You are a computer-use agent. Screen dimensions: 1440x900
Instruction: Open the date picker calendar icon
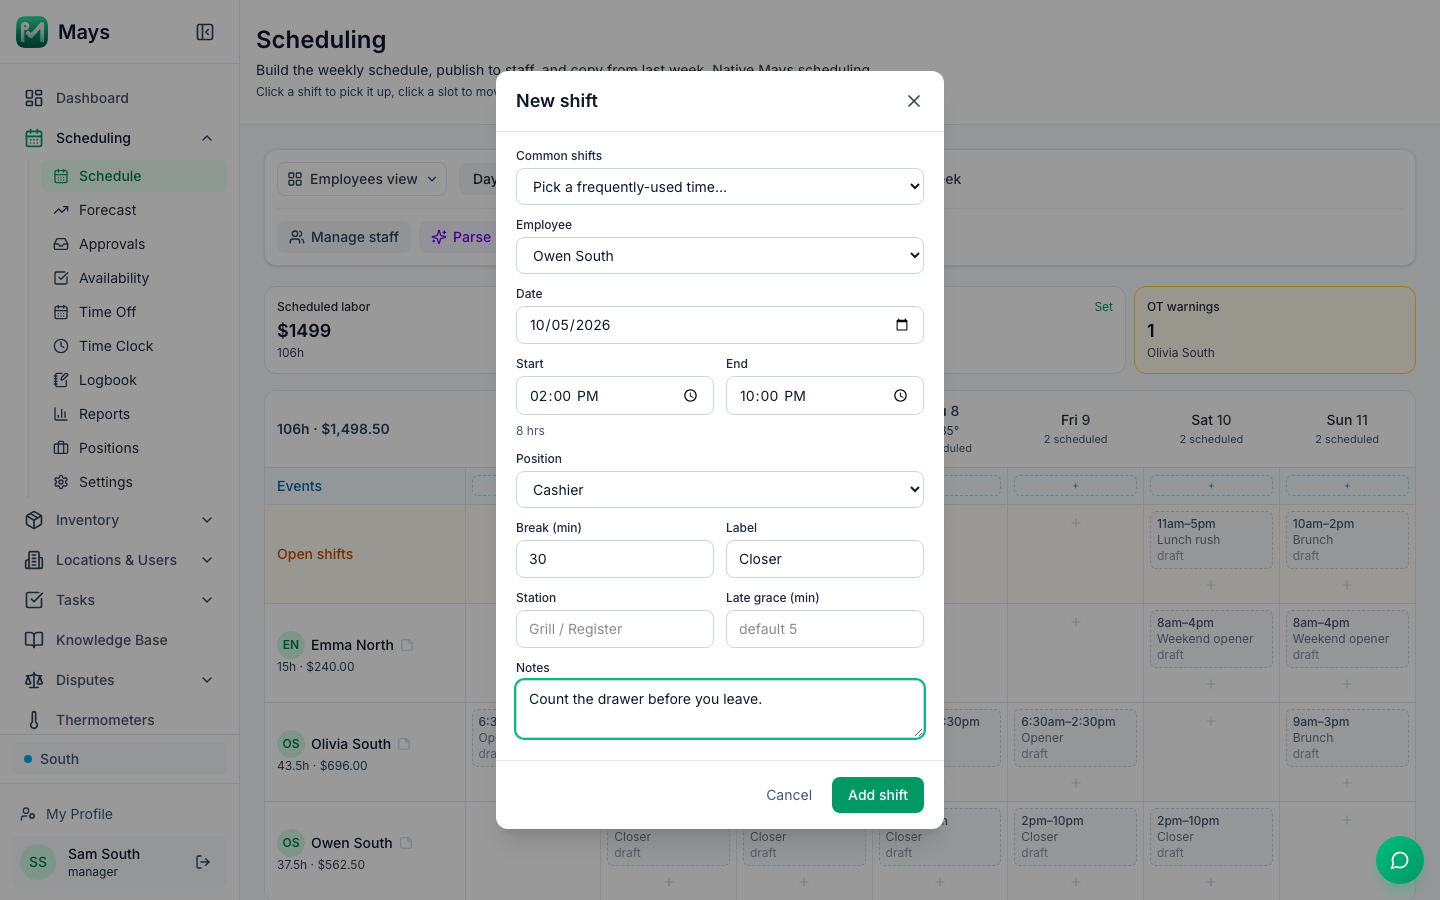902,325
